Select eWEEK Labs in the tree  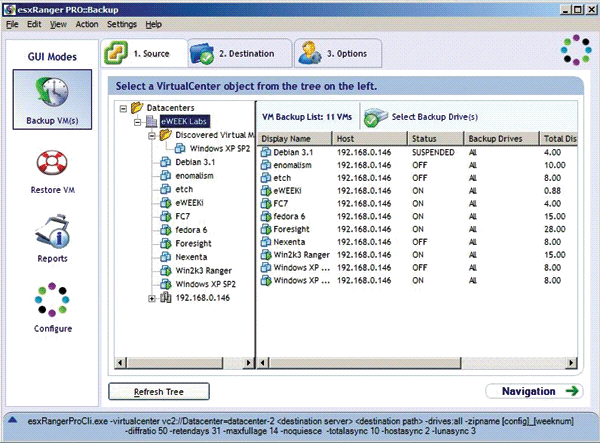point(184,122)
